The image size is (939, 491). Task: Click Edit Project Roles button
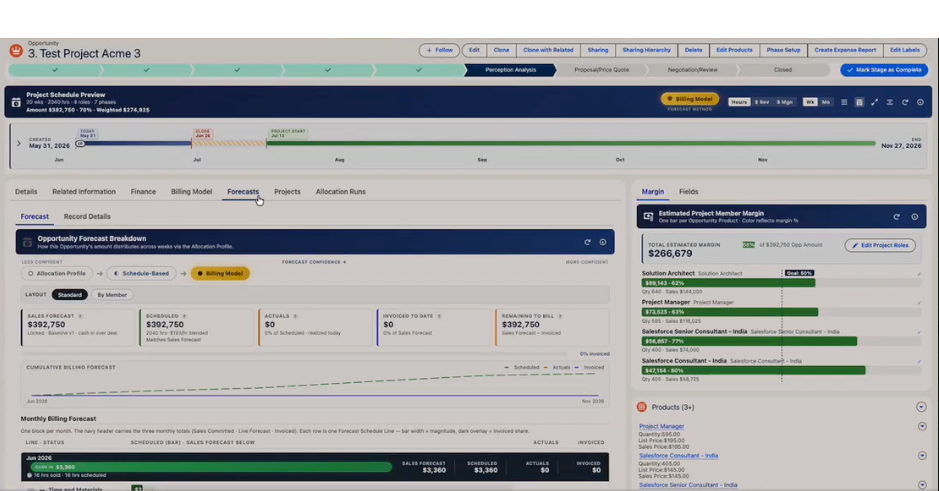coord(880,246)
